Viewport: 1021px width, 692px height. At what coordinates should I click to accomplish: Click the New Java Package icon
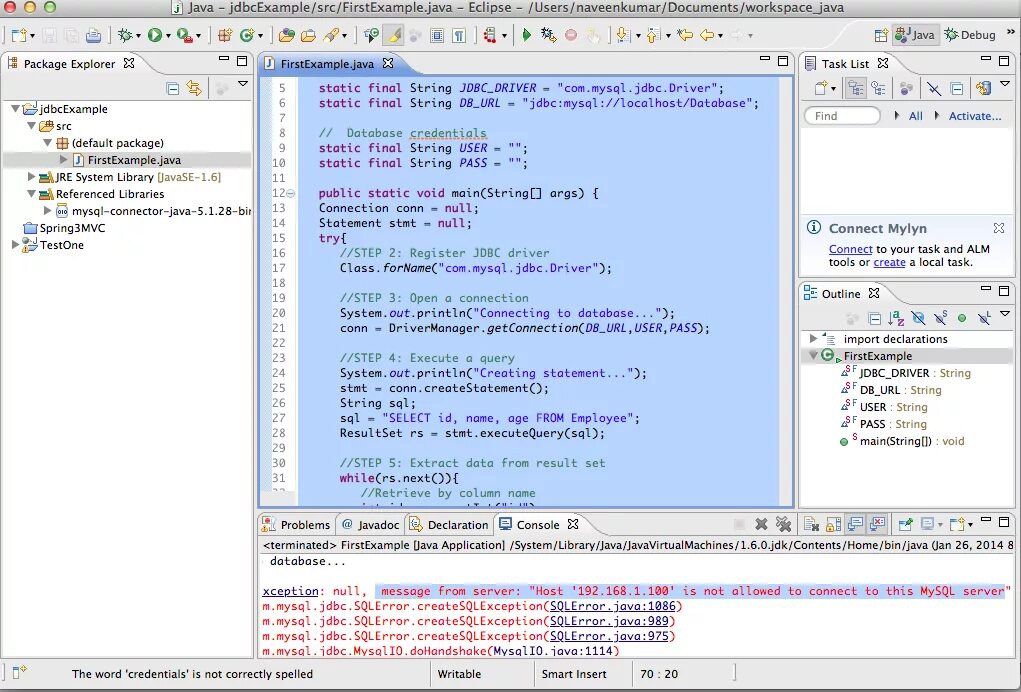click(225, 35)
